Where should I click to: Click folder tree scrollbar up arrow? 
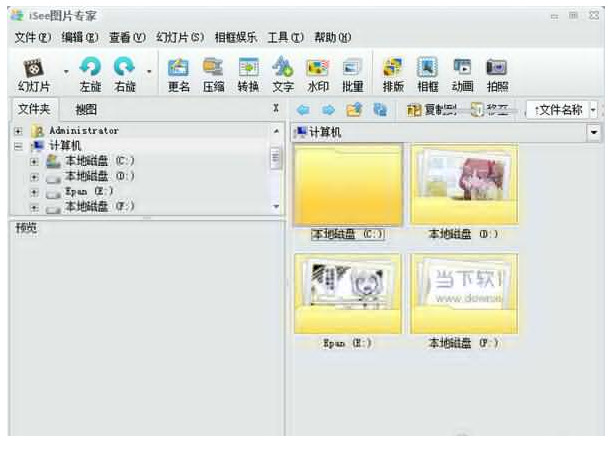[276, 131]
